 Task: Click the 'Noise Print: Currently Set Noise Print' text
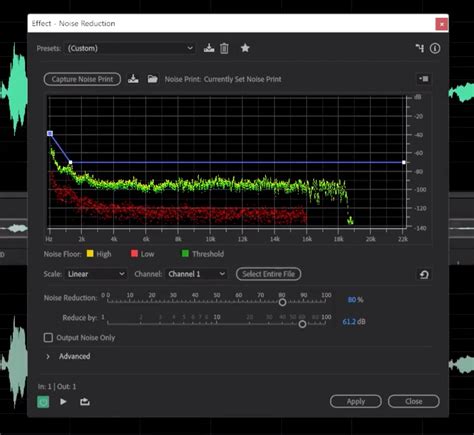223,79
